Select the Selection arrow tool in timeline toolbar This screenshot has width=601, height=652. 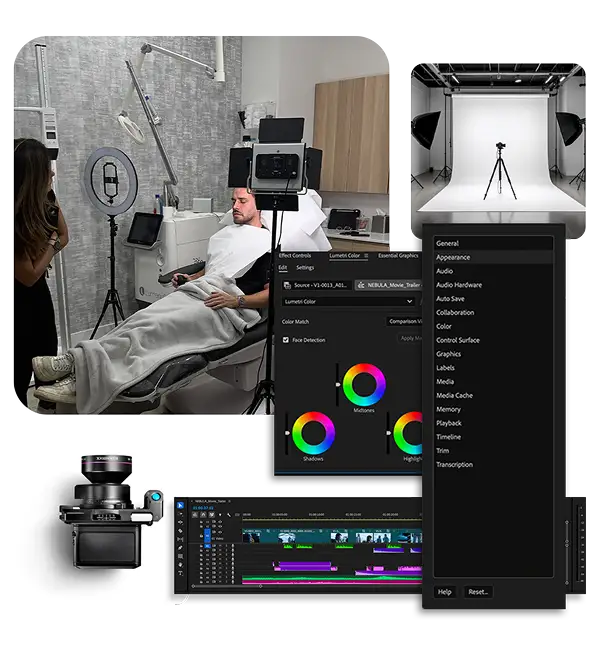[181, 506]
